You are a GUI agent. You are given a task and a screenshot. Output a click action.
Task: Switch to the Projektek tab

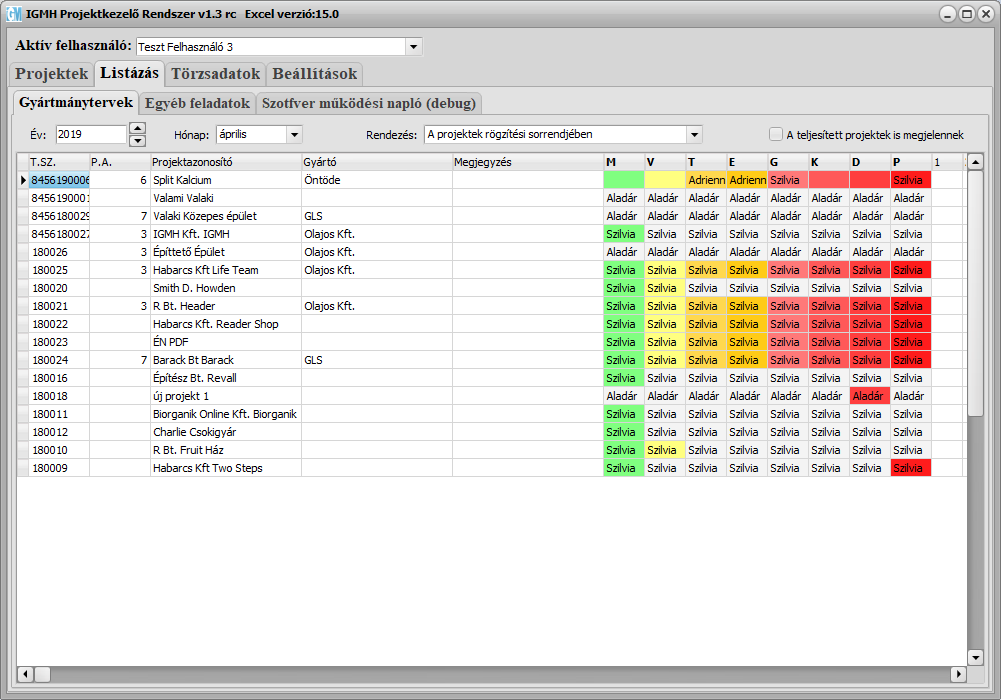(x=52, y=73)
